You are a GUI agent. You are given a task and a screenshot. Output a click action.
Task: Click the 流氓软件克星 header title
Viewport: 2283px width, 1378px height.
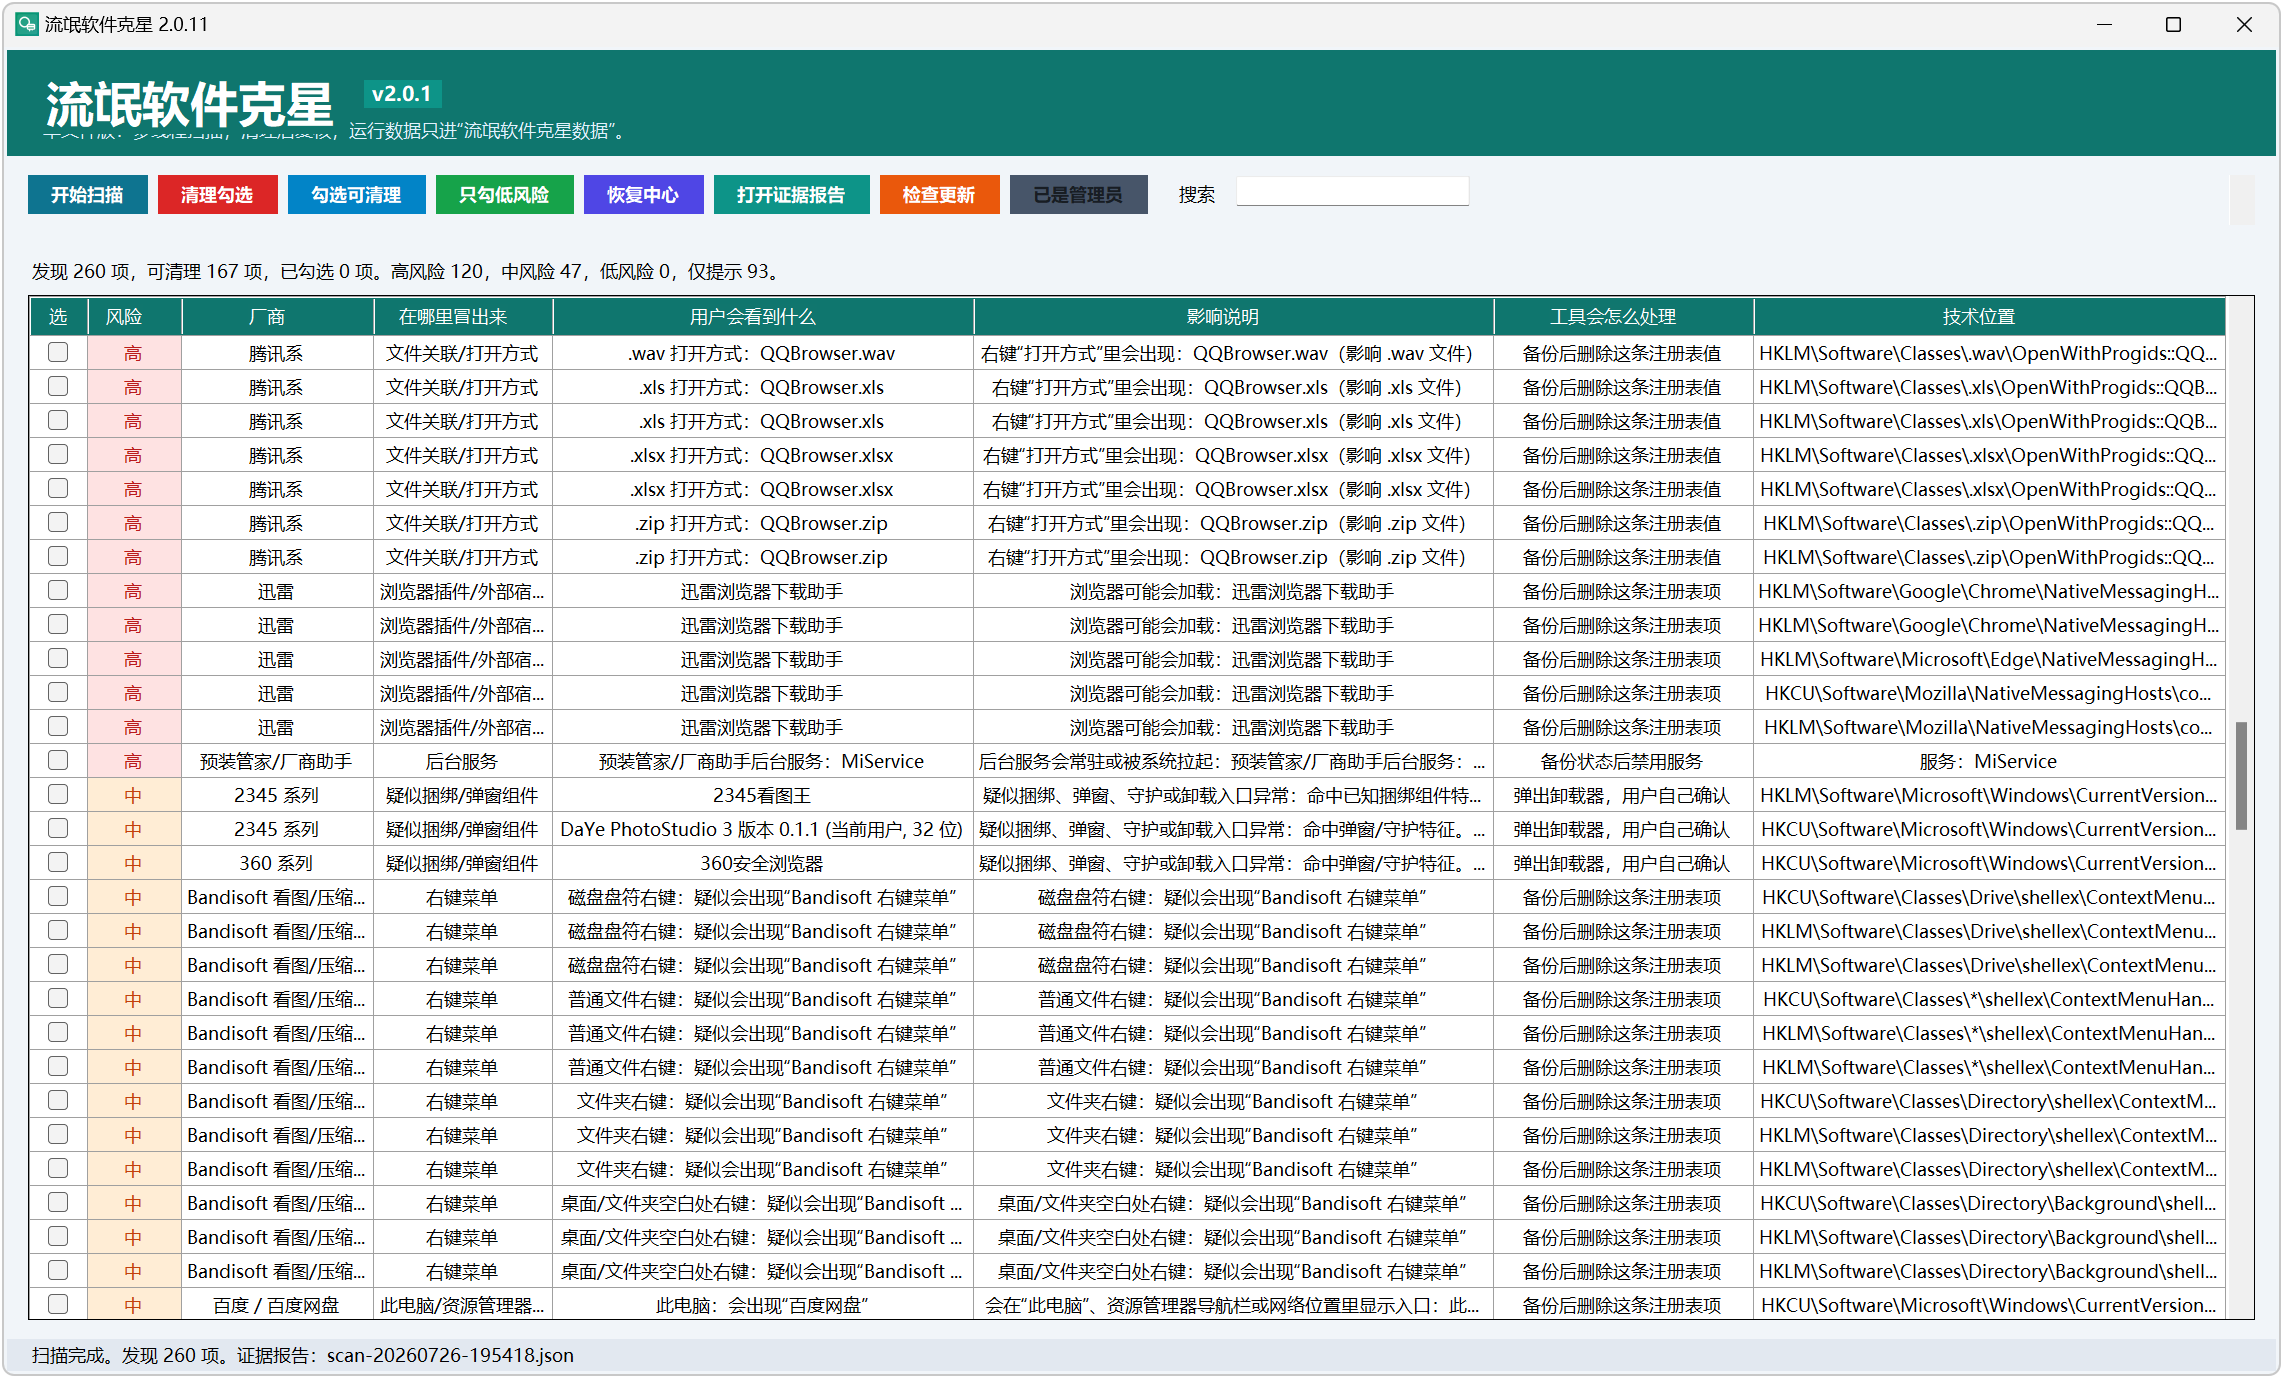(x=189, y=104)
